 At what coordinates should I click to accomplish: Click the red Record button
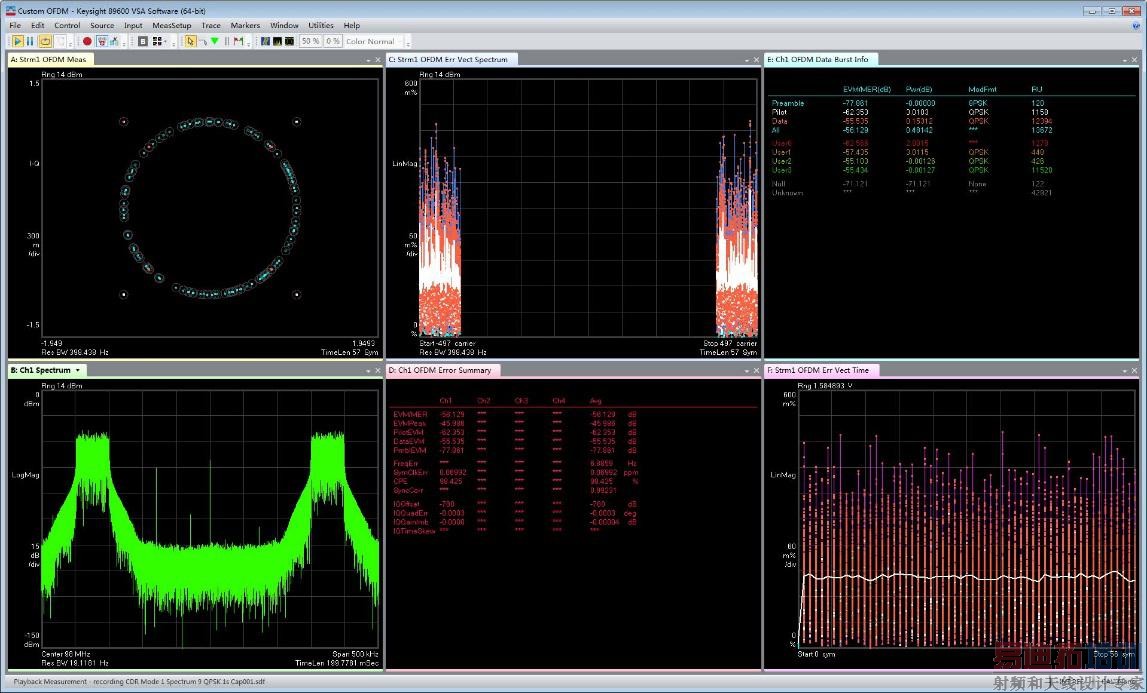(x=87, y=41)
